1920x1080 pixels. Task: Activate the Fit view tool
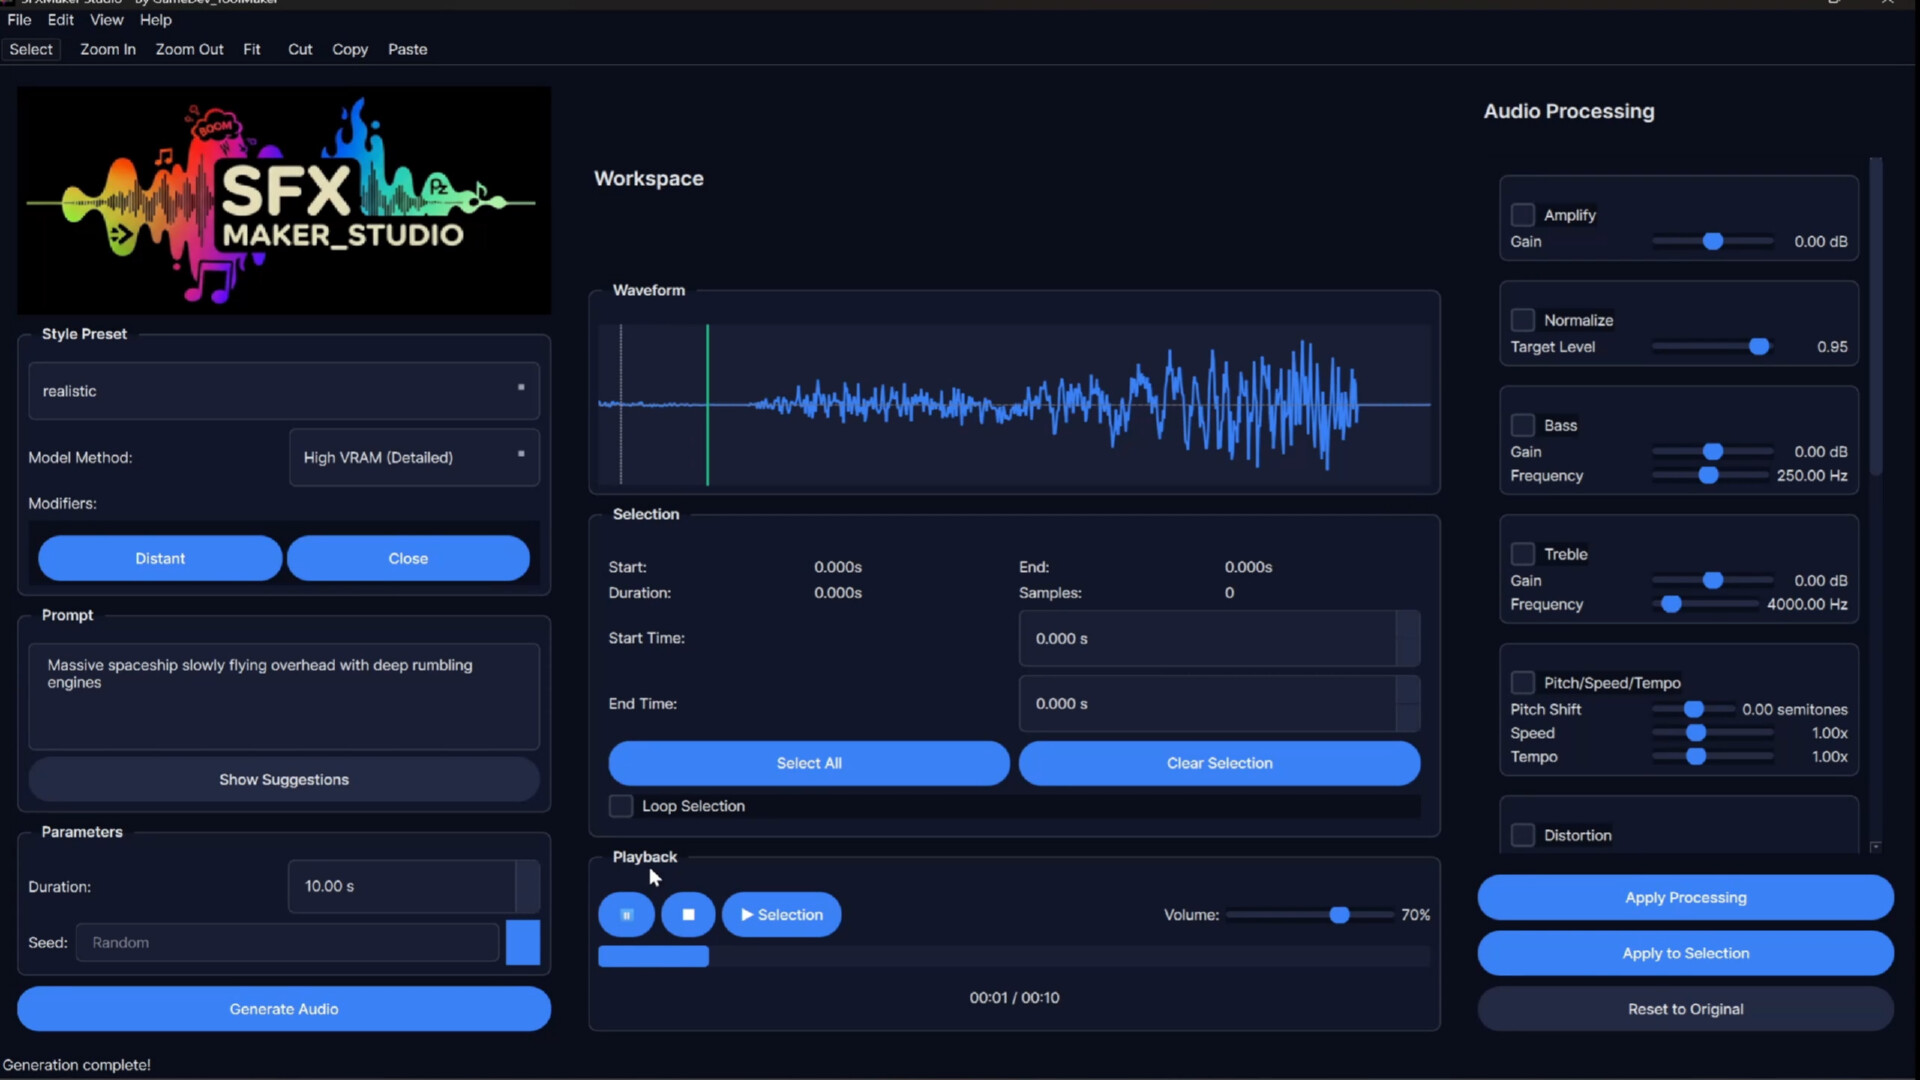(x=251, y=48)
